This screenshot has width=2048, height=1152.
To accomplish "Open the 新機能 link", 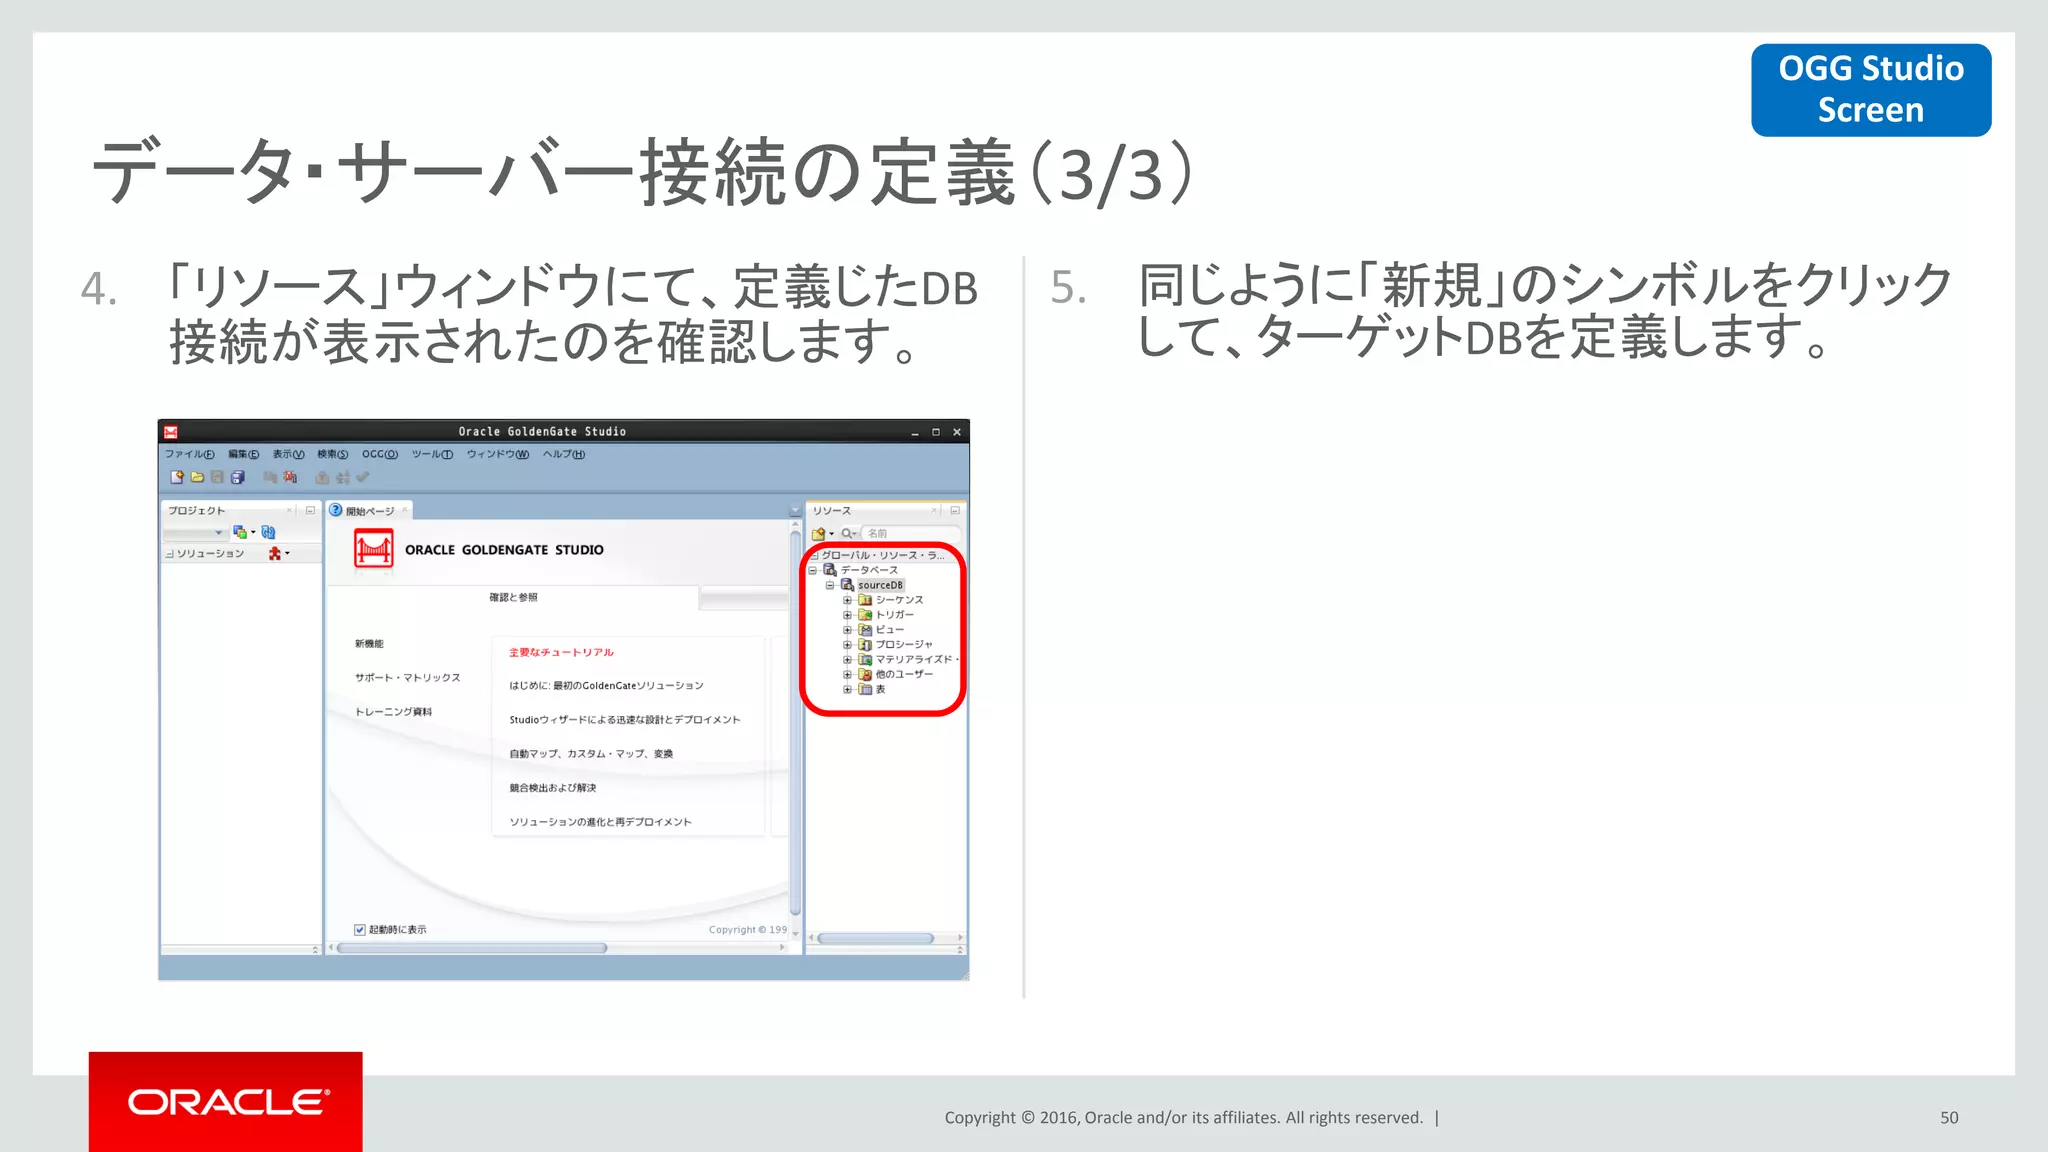I will [369, 644].
